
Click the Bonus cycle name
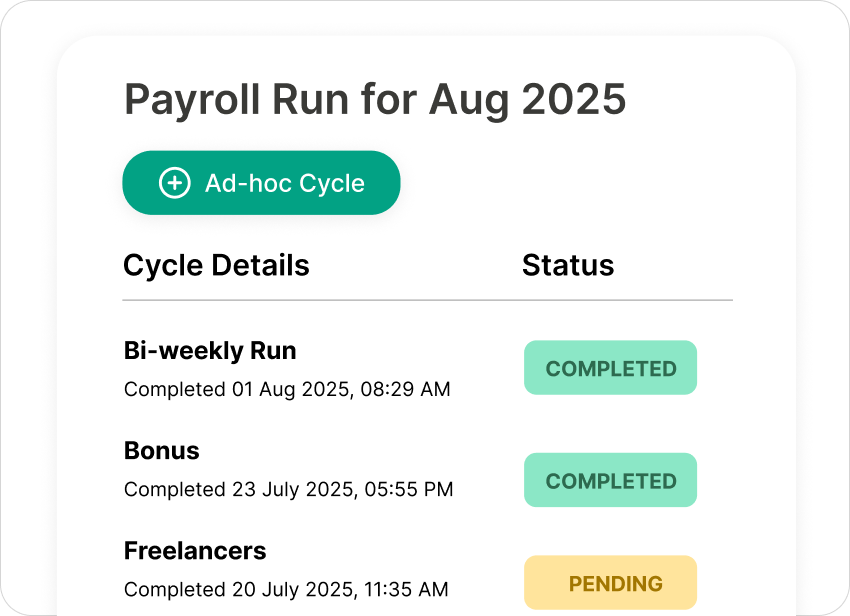coord(161,450)
